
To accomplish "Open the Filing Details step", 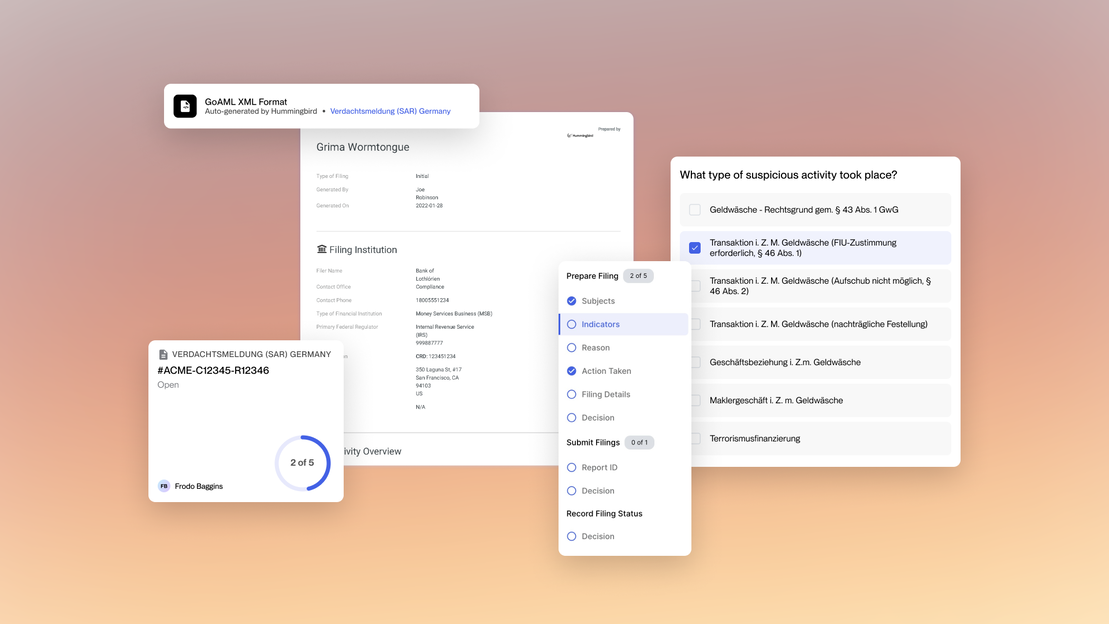I will pyautogui.click(x=605, y=394).
